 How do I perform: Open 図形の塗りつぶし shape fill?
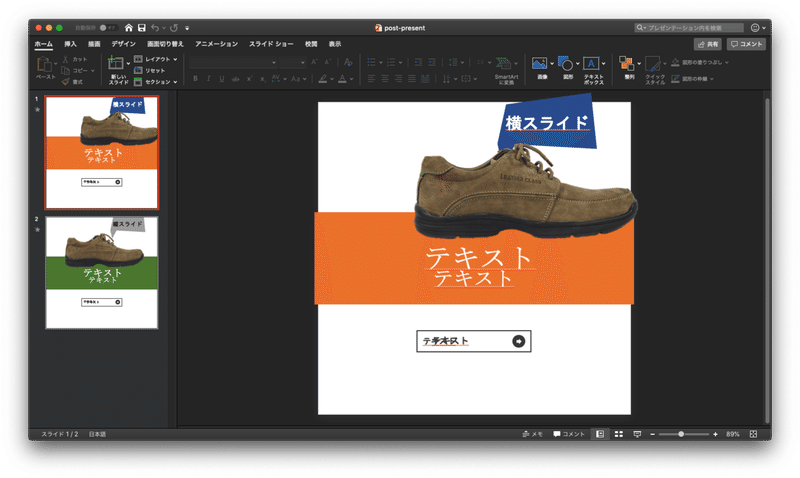pyautogui.click(x=699, y=62)
